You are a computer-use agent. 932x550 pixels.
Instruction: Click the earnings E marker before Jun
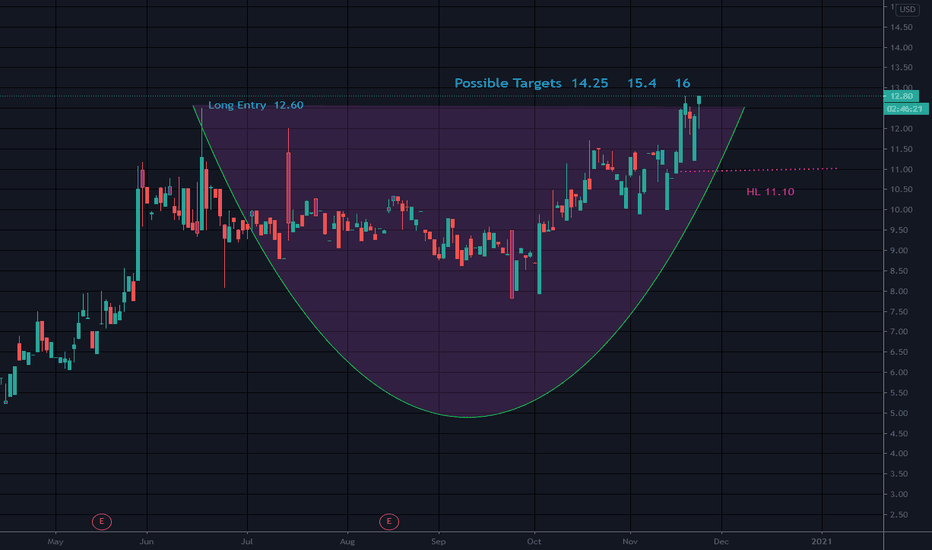[x=102, y=521]
